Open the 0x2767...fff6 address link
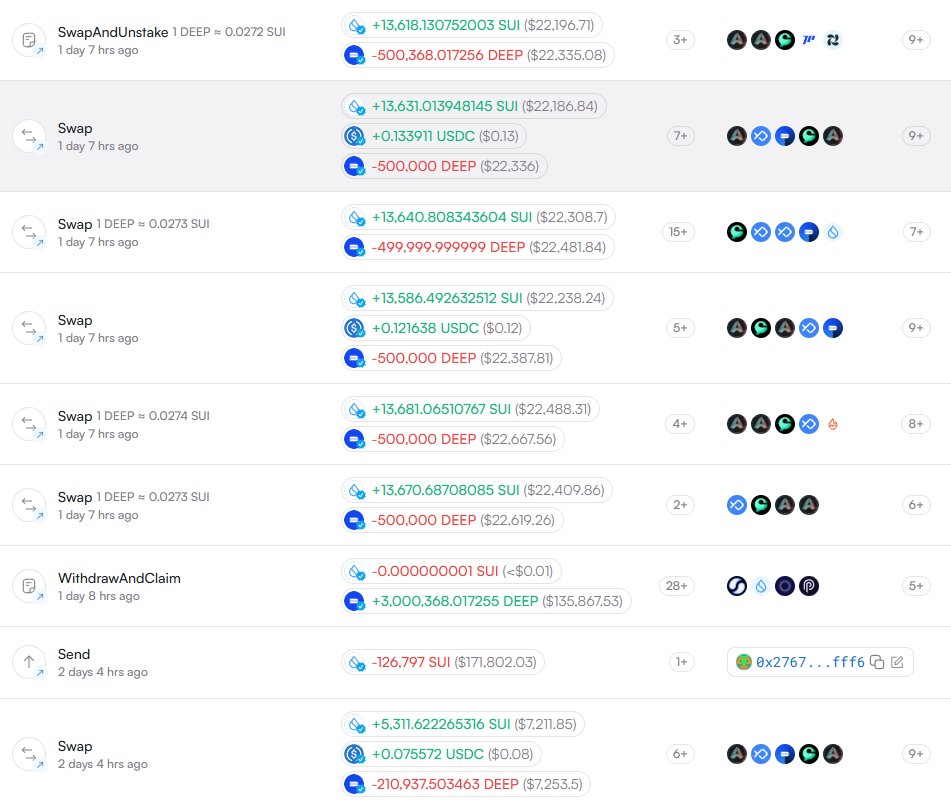Screen dimensions: 951x807 tap(810, 662)
